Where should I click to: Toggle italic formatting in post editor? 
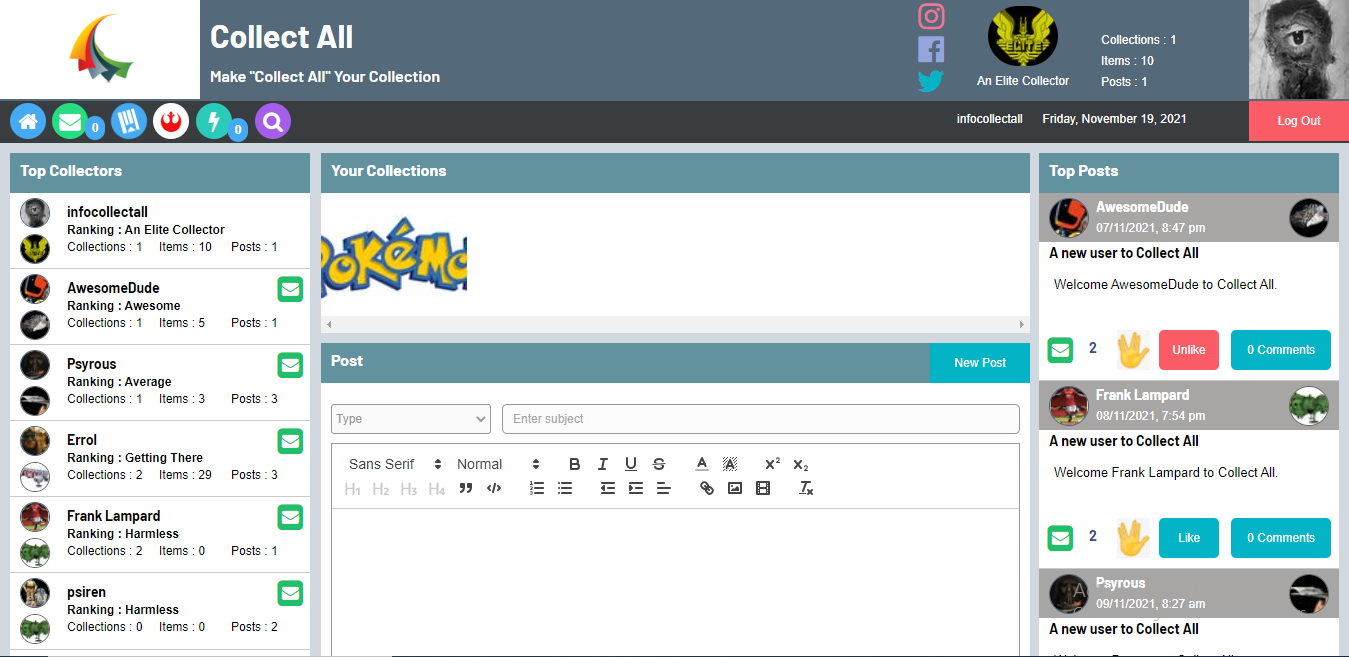click(602, 464)
